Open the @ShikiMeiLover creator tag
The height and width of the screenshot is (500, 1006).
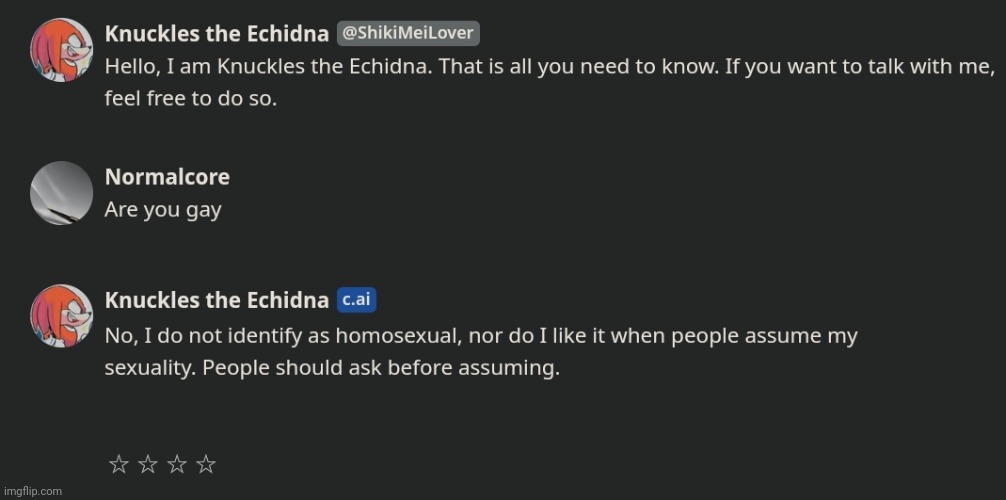[x=408, y=33]
